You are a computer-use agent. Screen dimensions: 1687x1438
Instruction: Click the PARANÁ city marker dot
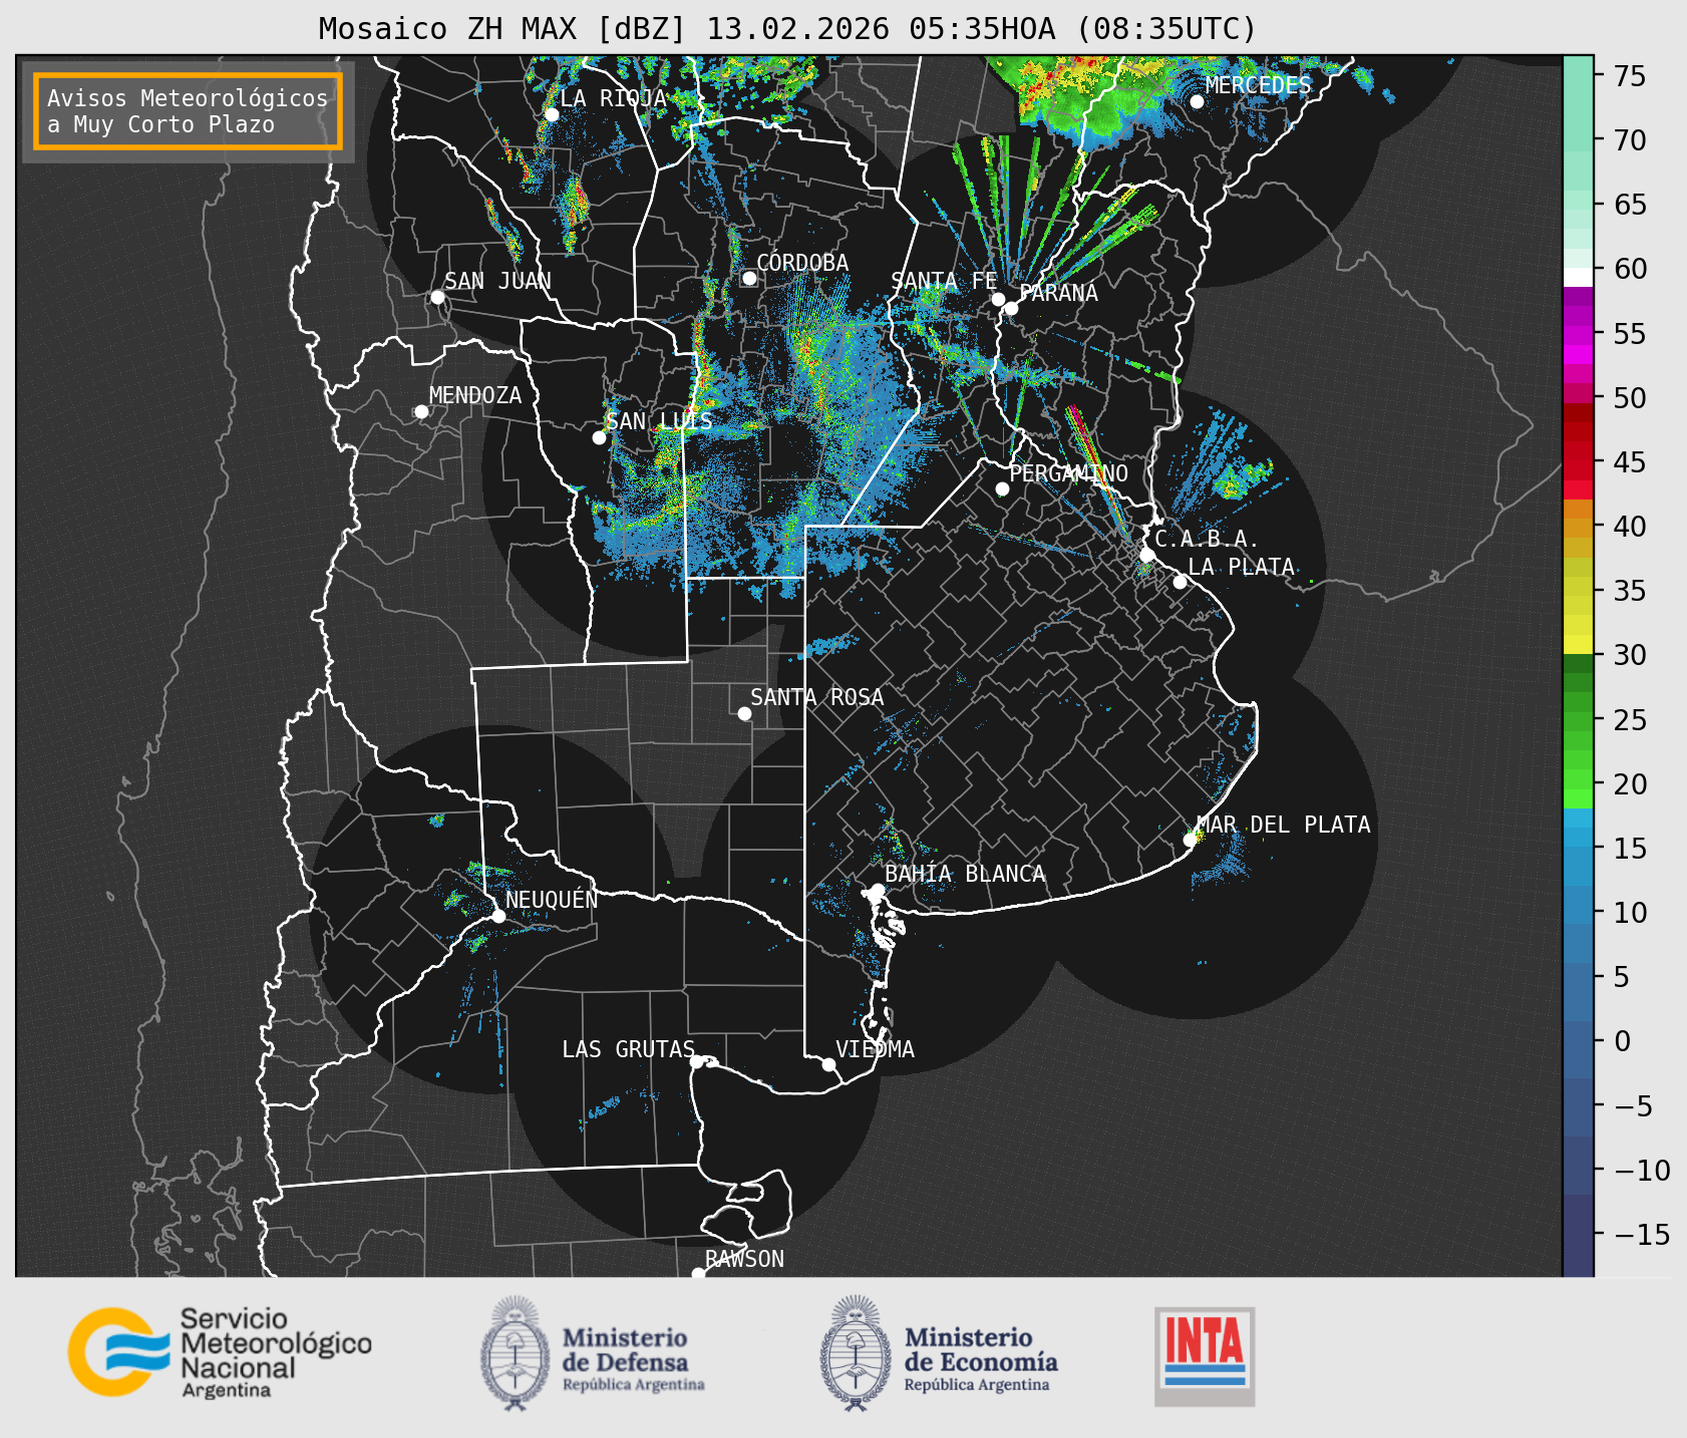click(1011, 308)
